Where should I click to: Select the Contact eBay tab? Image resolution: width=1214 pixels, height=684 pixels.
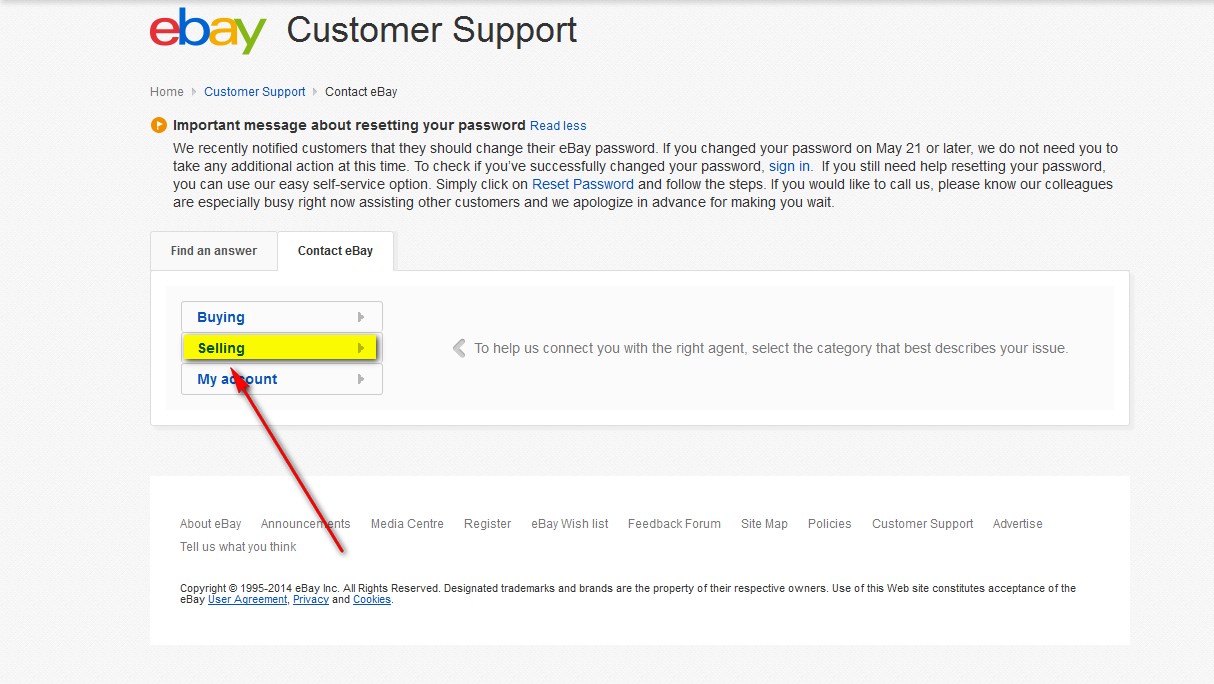(x=335, y=250)
